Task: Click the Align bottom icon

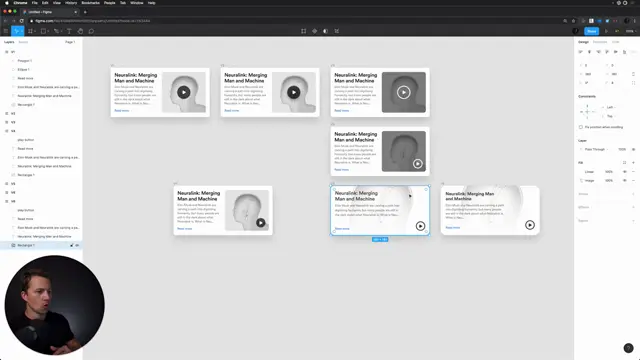Action: [x=624, y=52]
